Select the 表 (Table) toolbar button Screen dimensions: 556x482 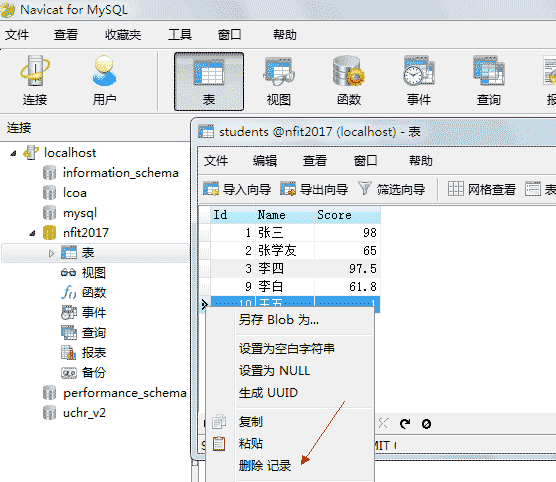point(209,81)
